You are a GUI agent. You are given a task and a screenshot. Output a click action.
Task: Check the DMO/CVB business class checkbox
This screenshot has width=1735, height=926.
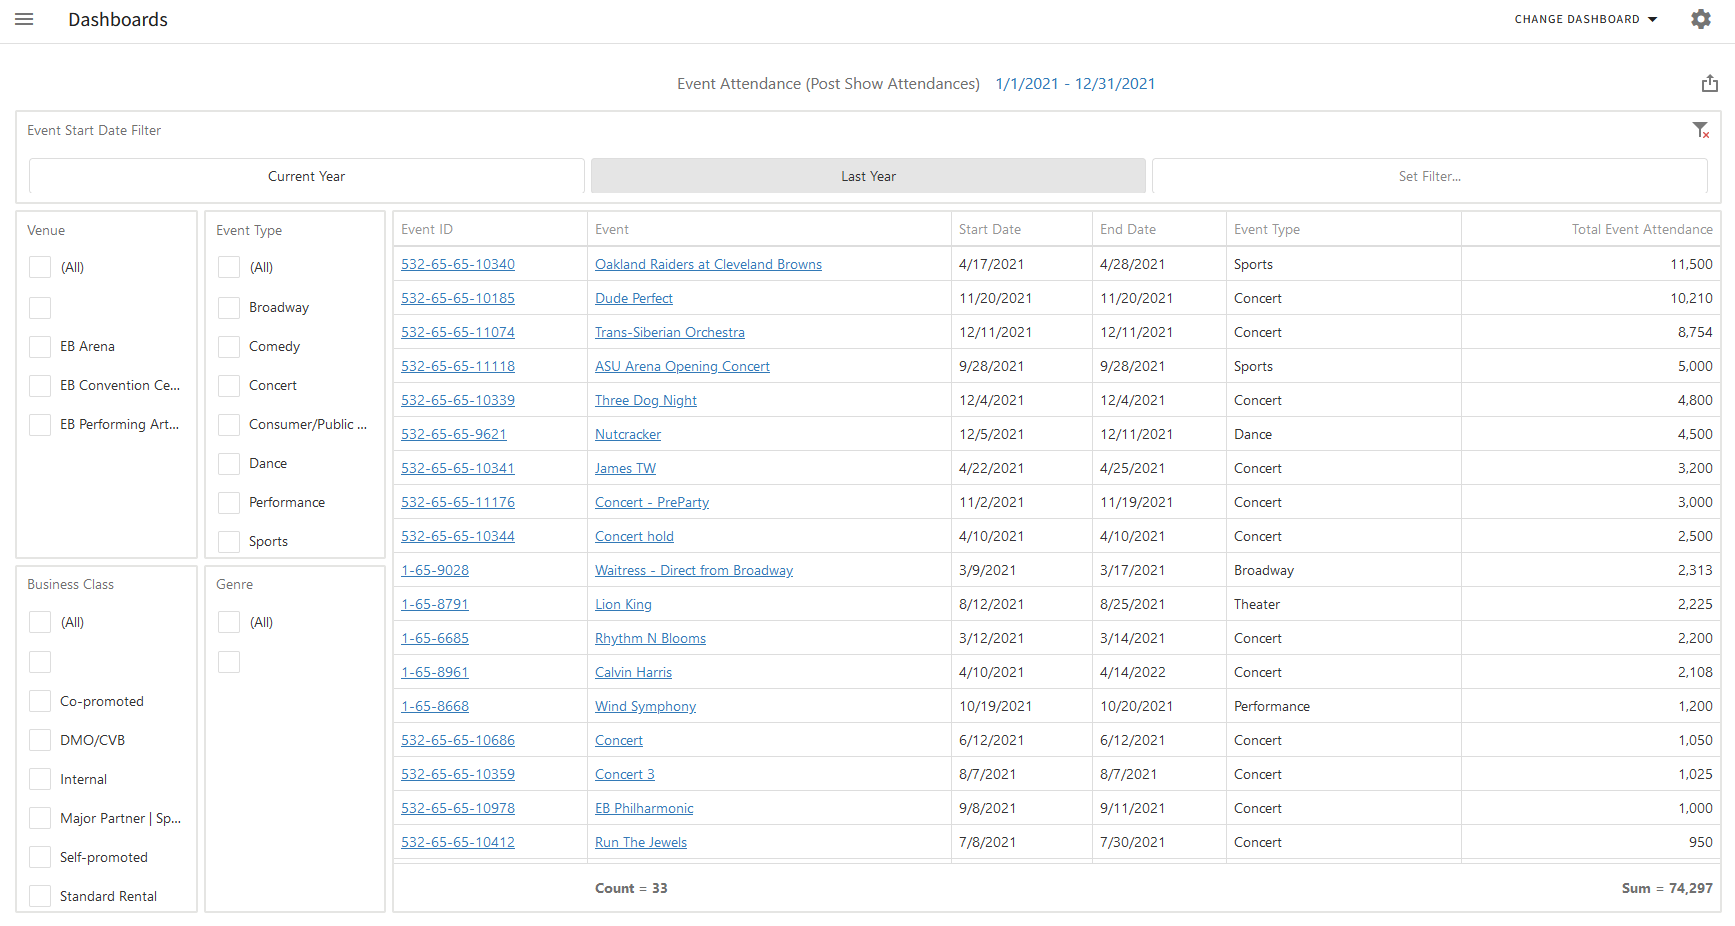tap(40, 740)
